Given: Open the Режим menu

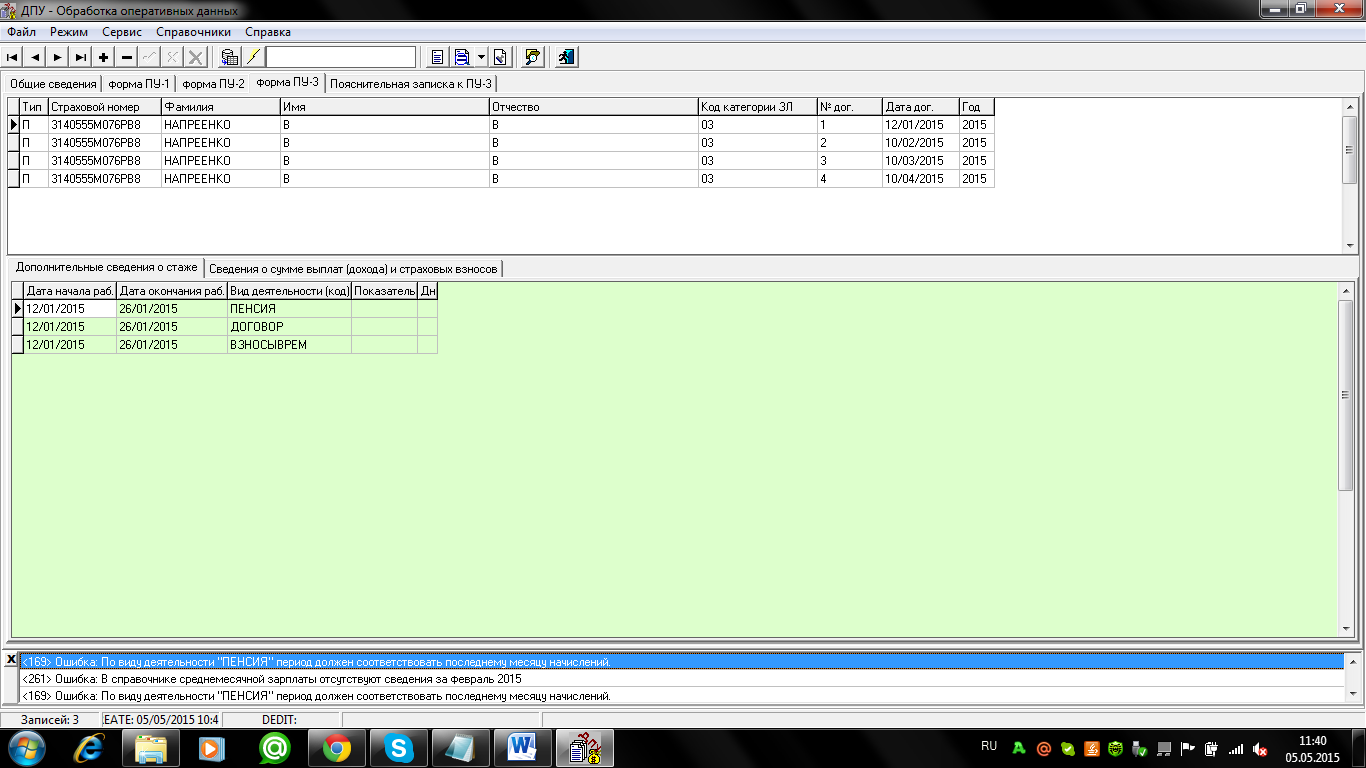Looking at the screenshot, I should click(x=69, y=32).
